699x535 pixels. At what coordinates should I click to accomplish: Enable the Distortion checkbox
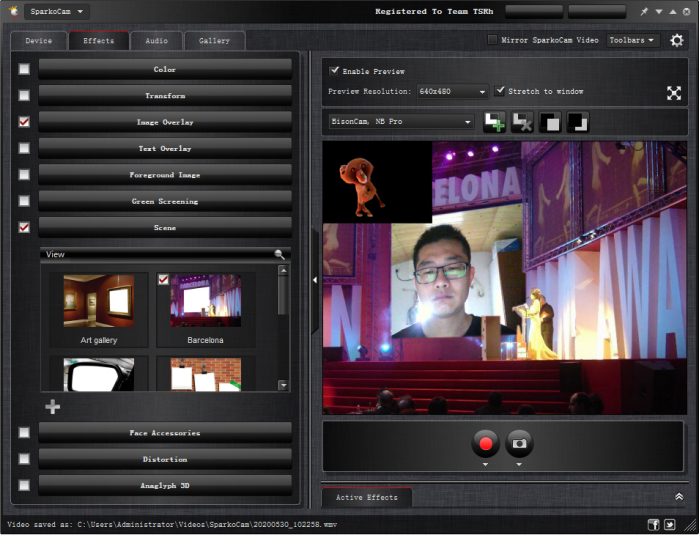(24, 459)
